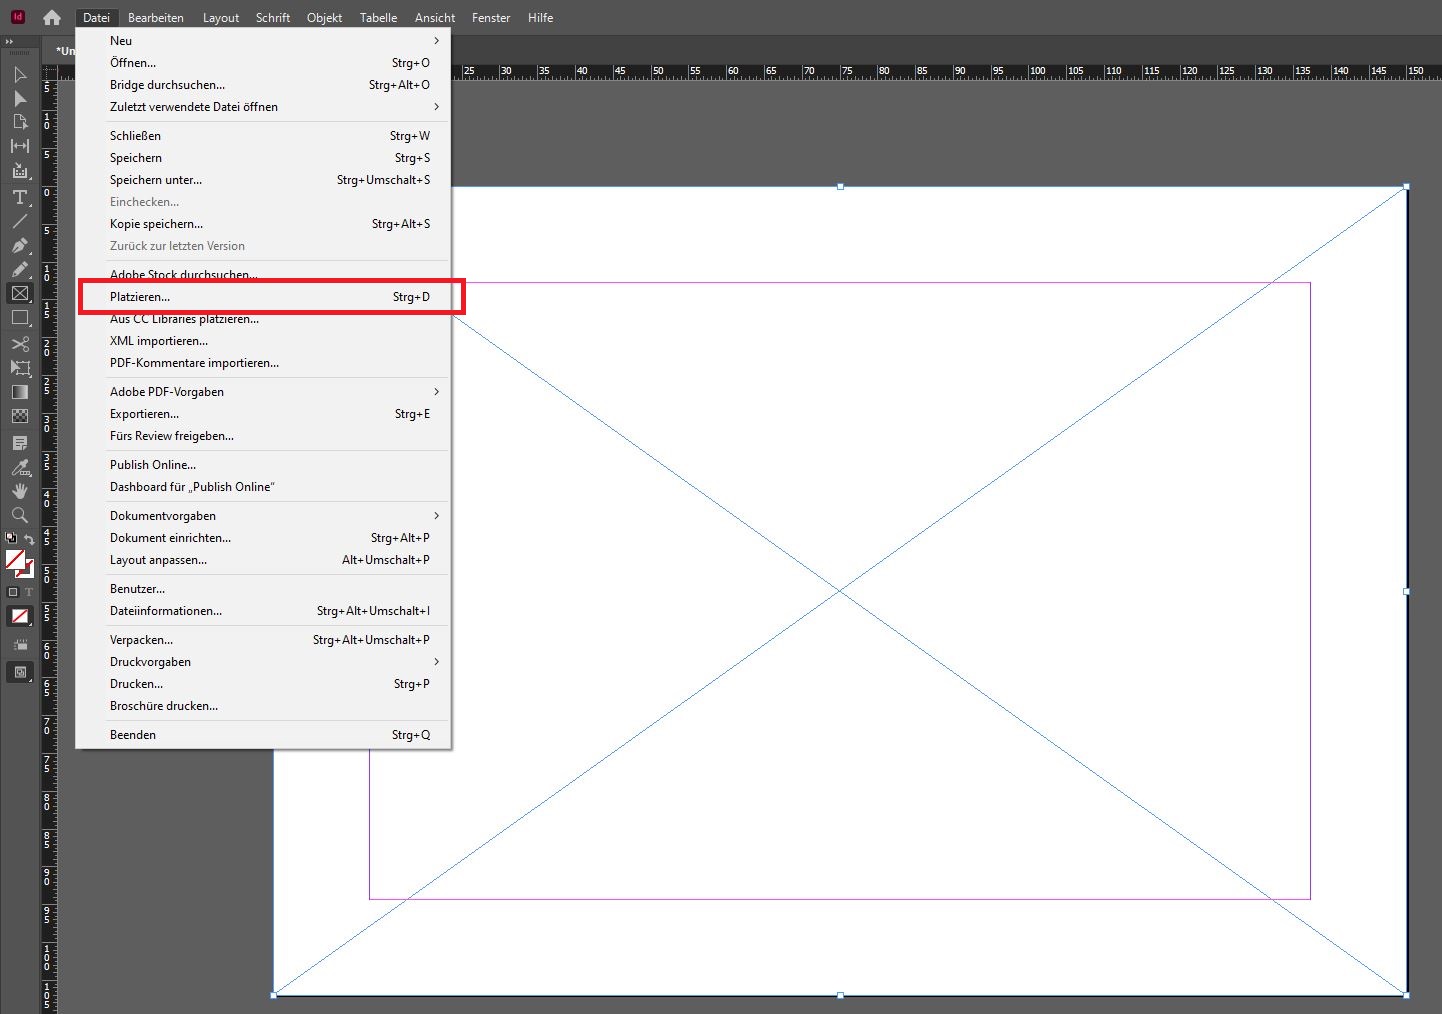Choose Exportieren... from the menu
The height and width of the screenshot is (1014, 1442).
(145, 414)
